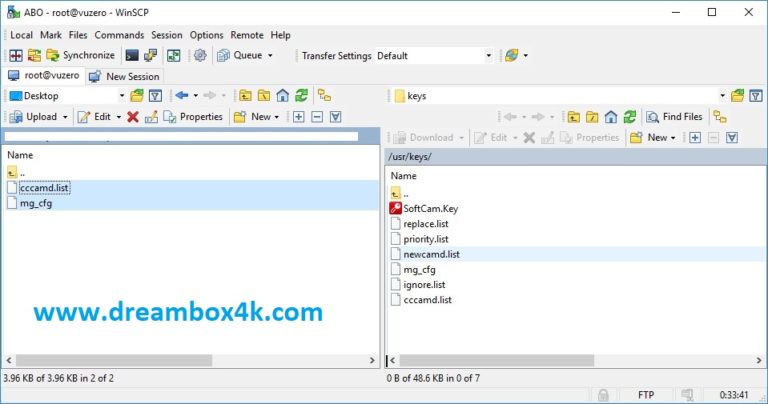Open the Session menu
This screenshot has width=768, height=404.
tap(167, 35)
